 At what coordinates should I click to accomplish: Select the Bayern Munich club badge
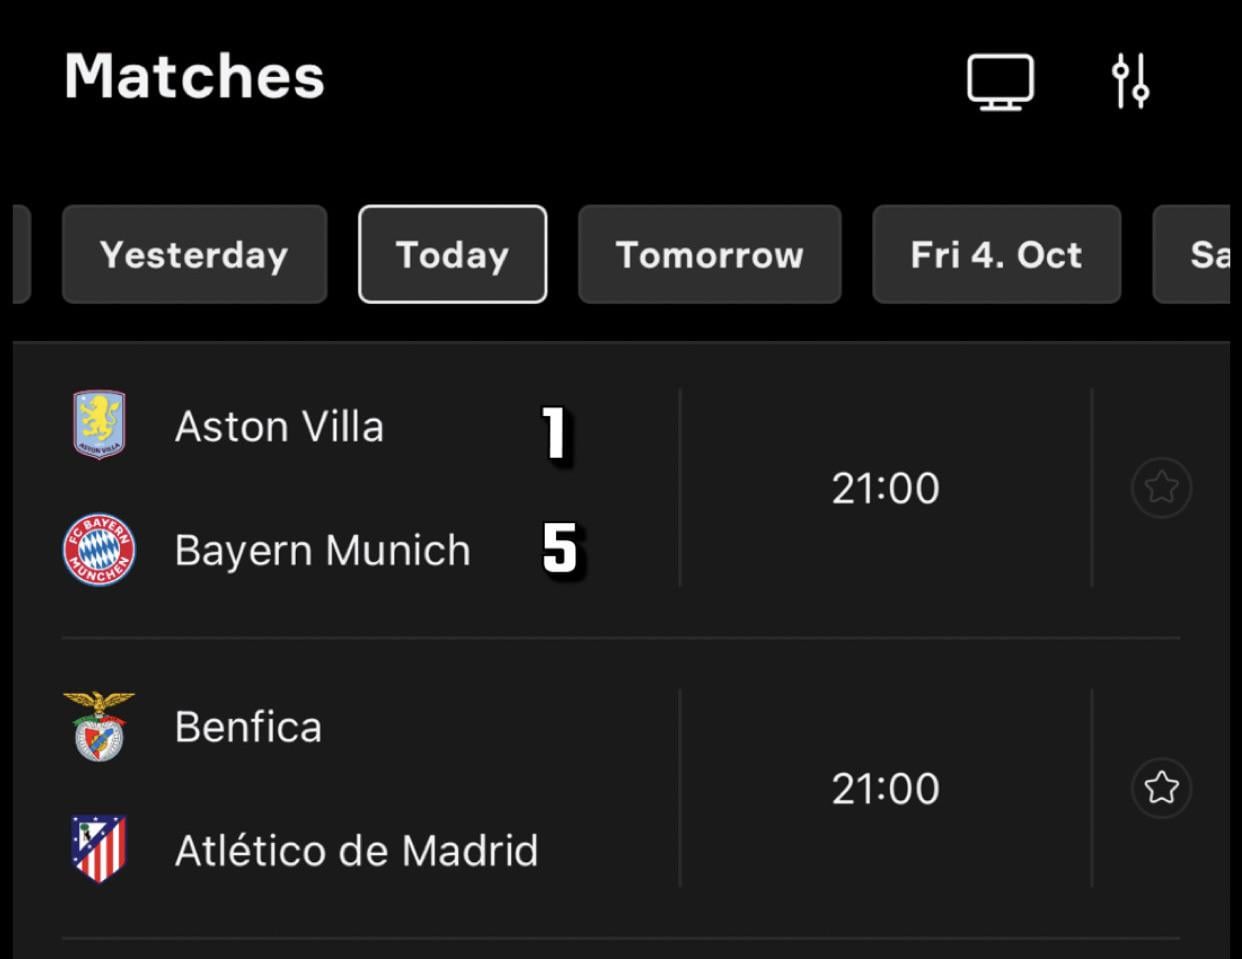pyautogui.click(x=99, y=548)
